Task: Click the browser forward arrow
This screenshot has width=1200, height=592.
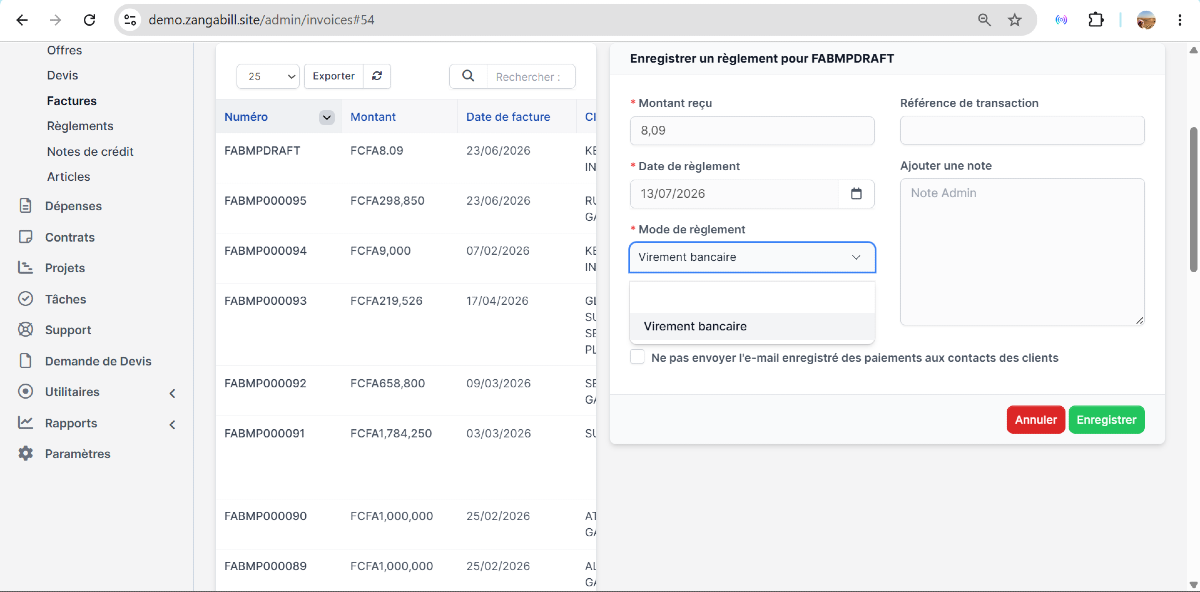Action: pos(55,20)
